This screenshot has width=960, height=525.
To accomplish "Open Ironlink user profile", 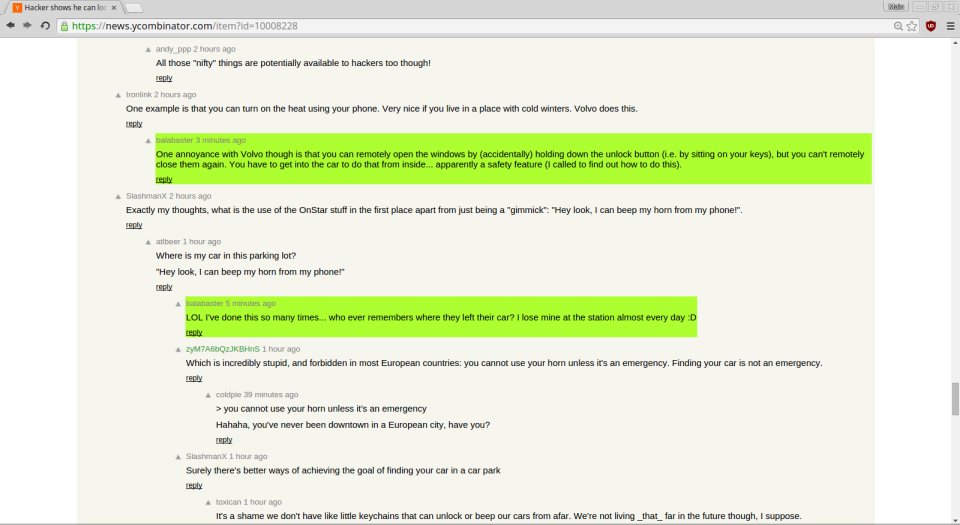I will 138,95.
